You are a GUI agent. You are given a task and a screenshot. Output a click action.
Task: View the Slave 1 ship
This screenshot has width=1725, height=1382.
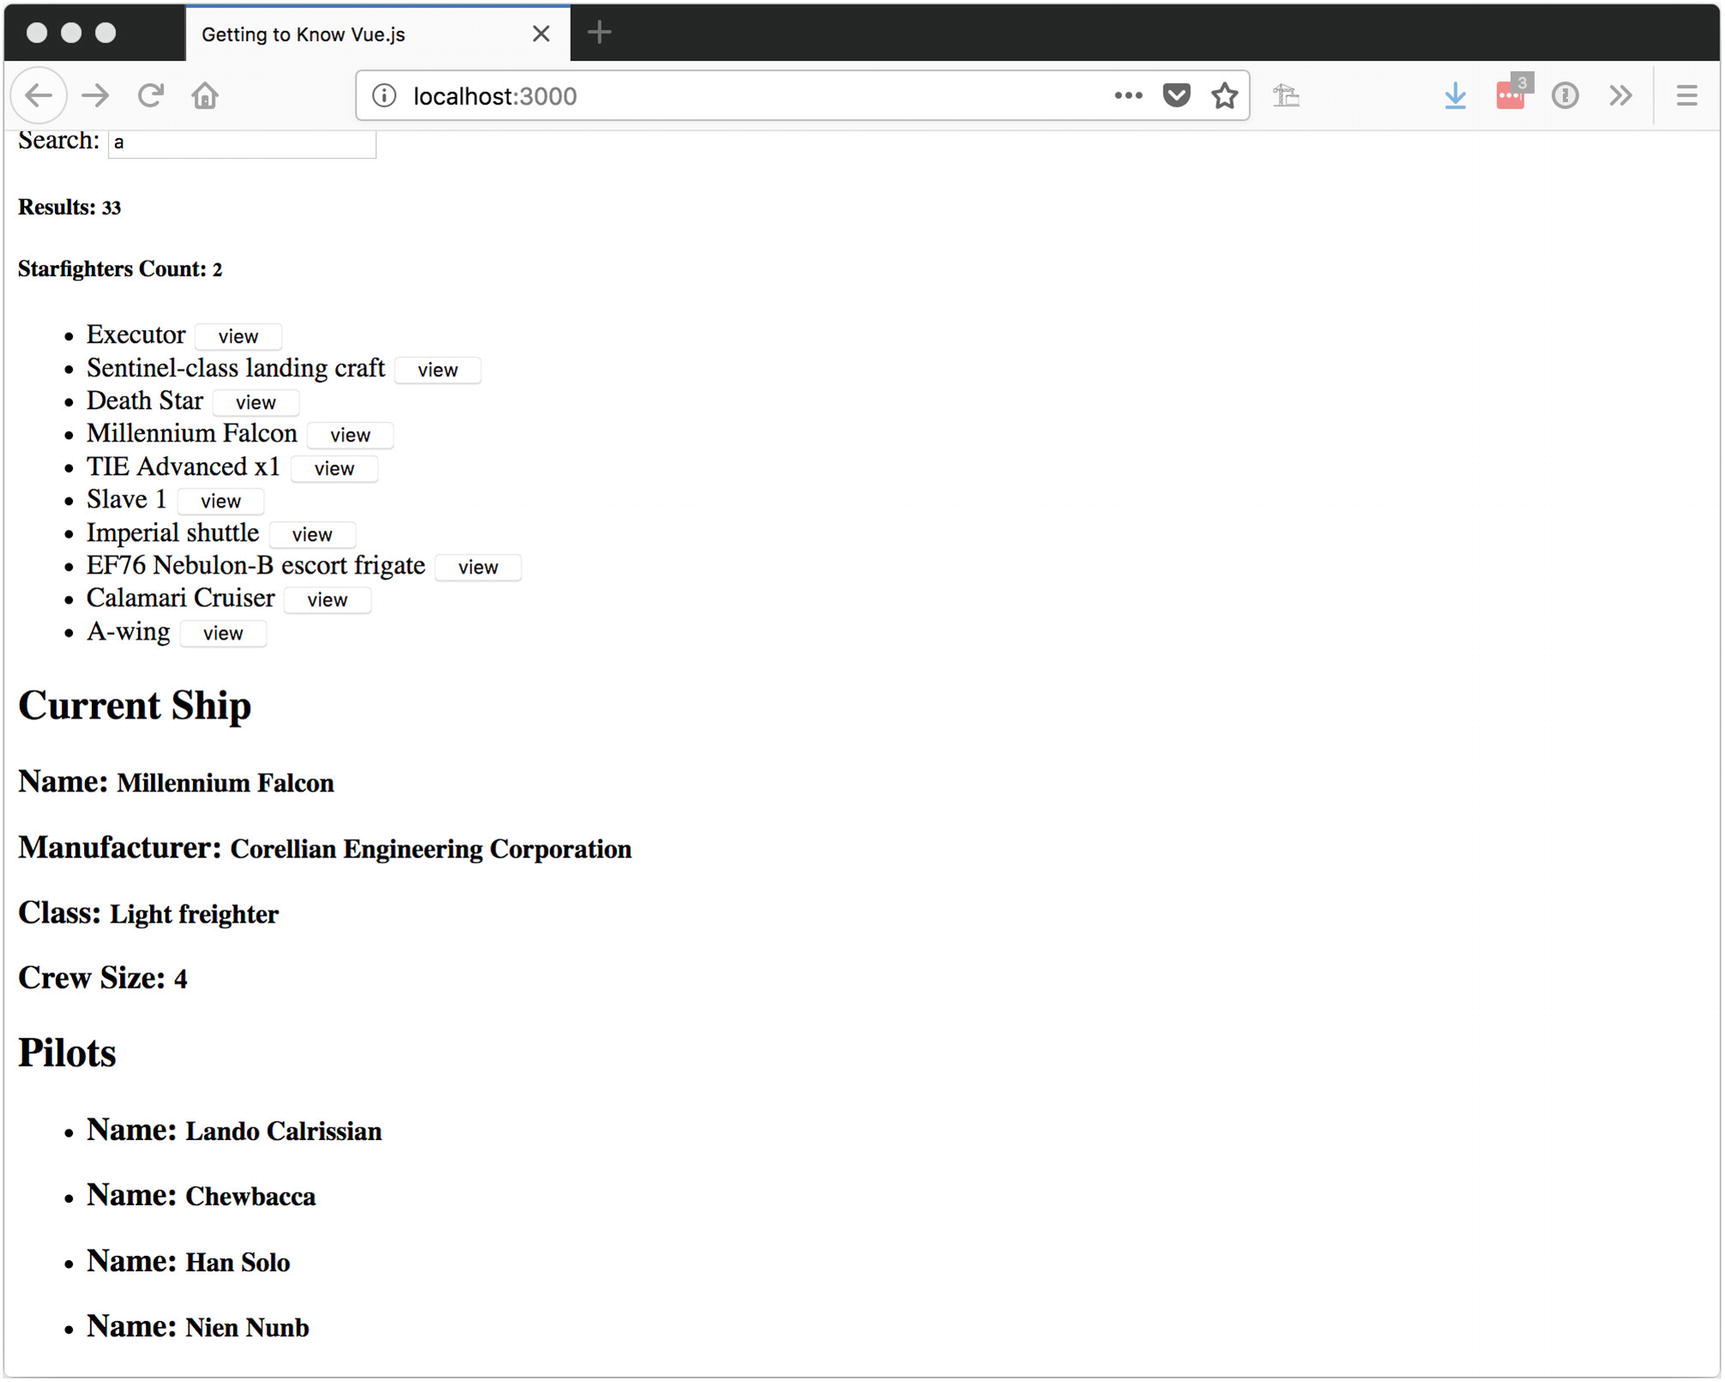(x=221, y=502)
